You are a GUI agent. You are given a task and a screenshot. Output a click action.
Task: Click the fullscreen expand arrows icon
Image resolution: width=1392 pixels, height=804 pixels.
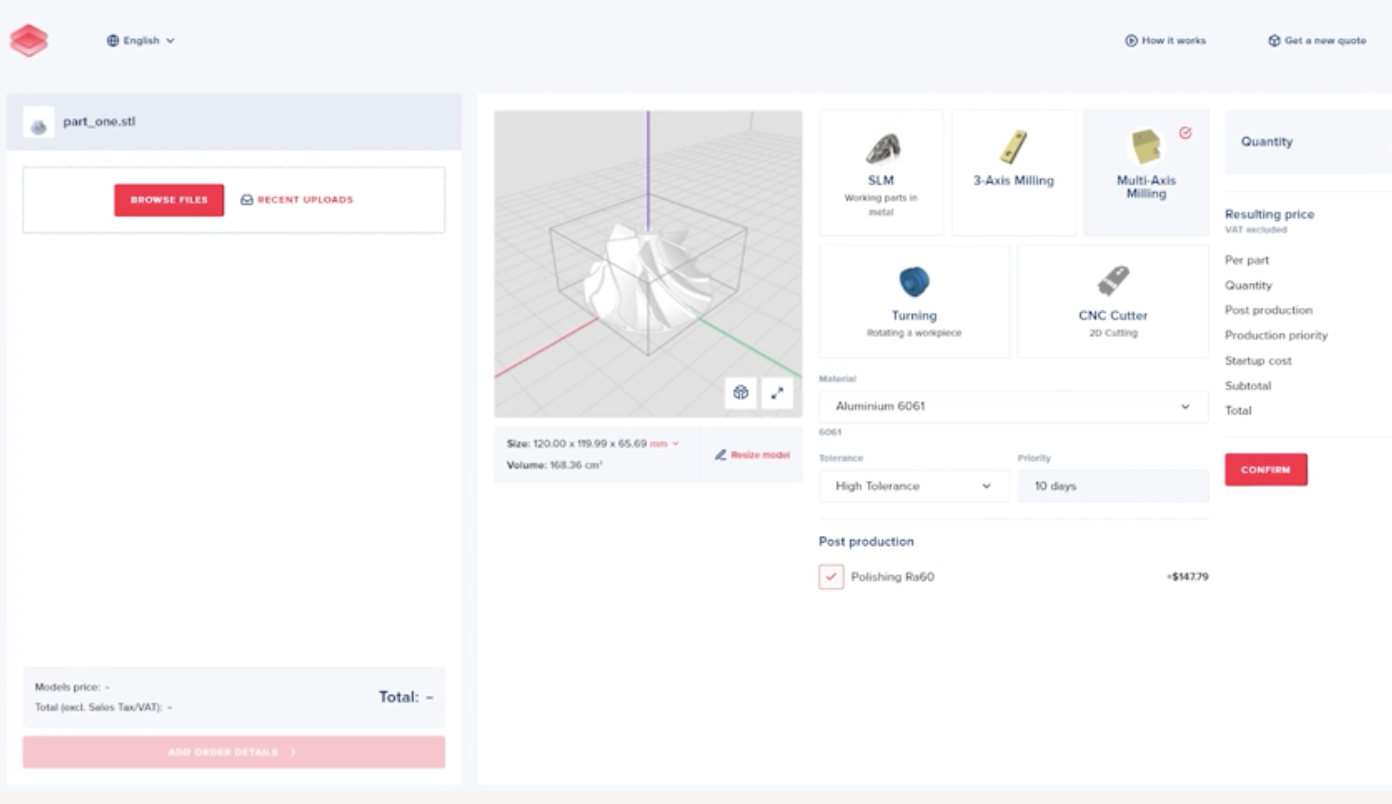click(777, 393)
